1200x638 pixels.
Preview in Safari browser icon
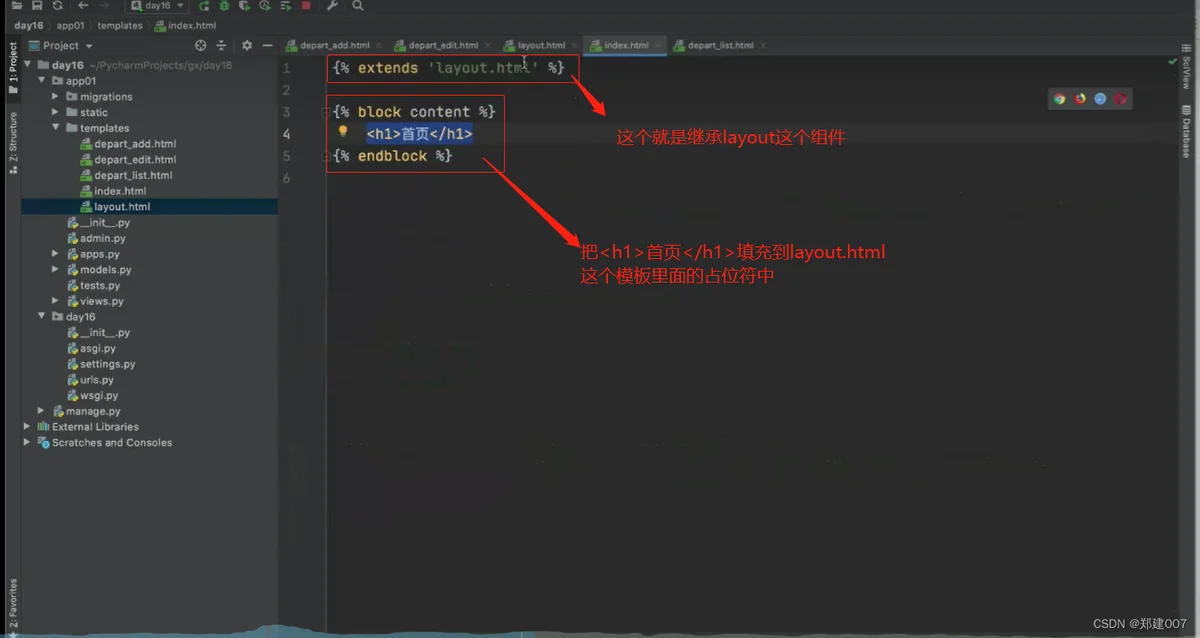1100,98
